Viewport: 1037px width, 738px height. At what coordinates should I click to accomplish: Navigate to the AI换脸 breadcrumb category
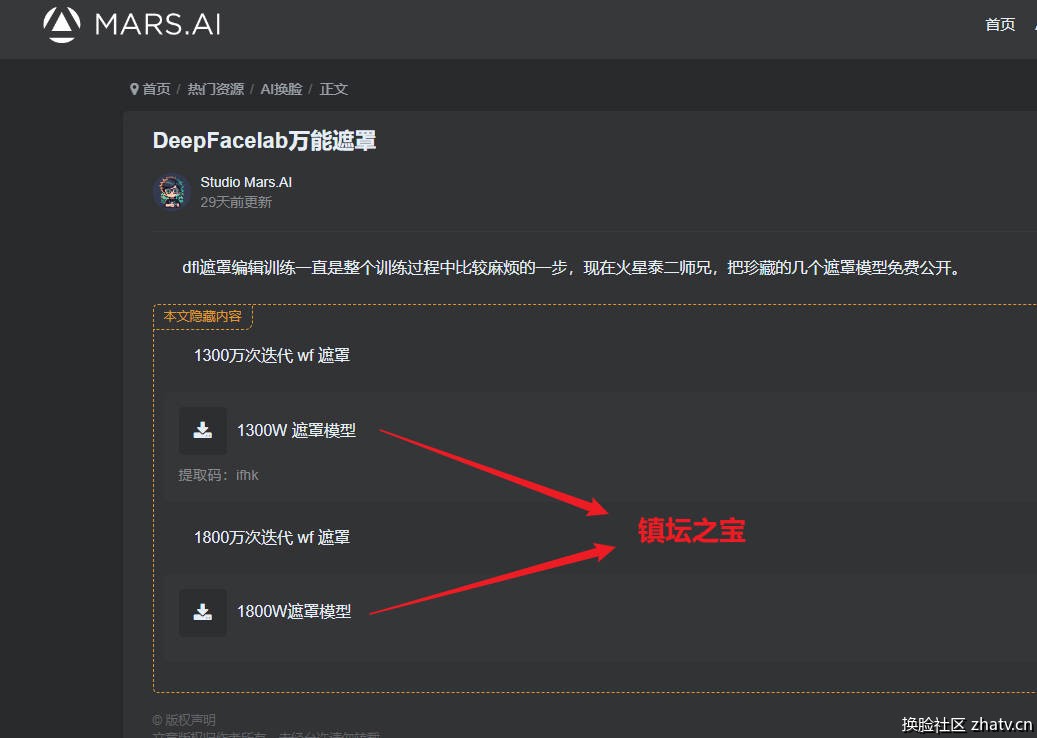[x=281, y=89]
